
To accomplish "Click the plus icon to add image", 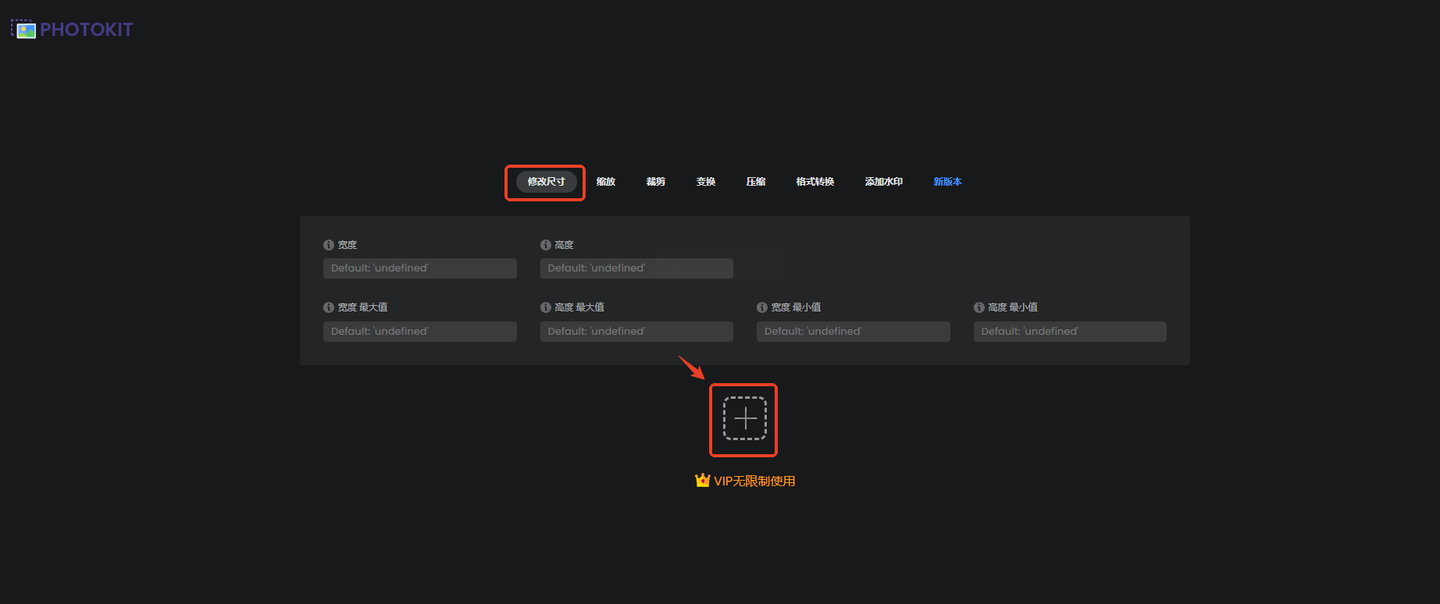I will [x=745, y=418].
